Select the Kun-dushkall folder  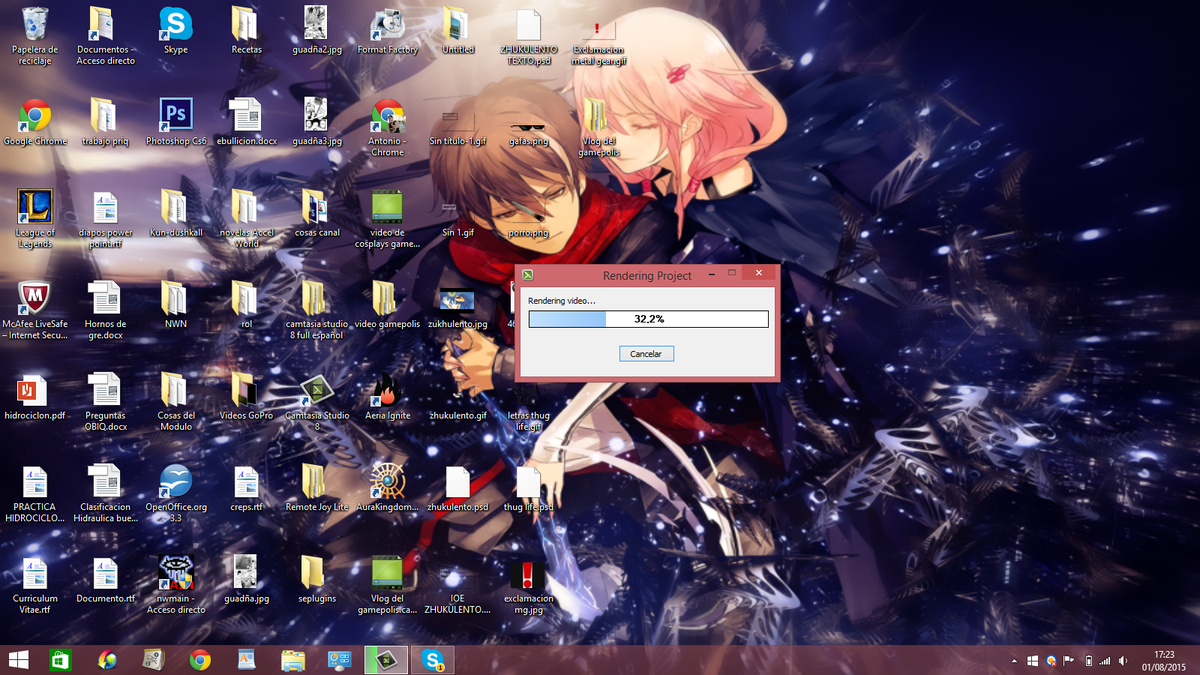click(176, 213)
